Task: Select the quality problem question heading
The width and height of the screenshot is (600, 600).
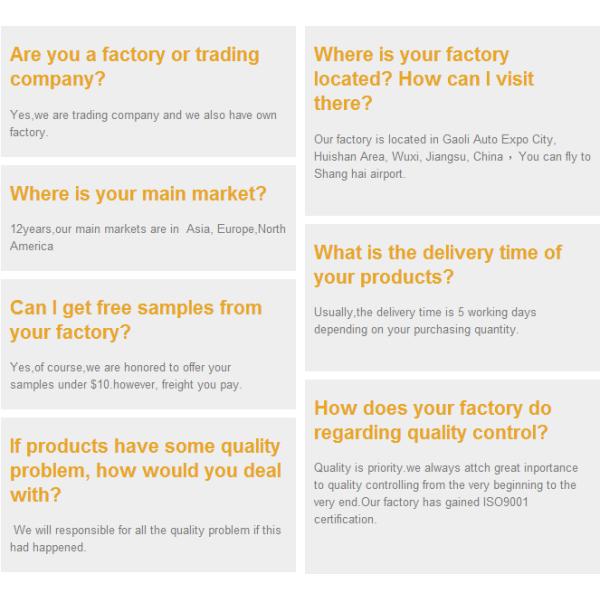Action: tap(145, 470)
